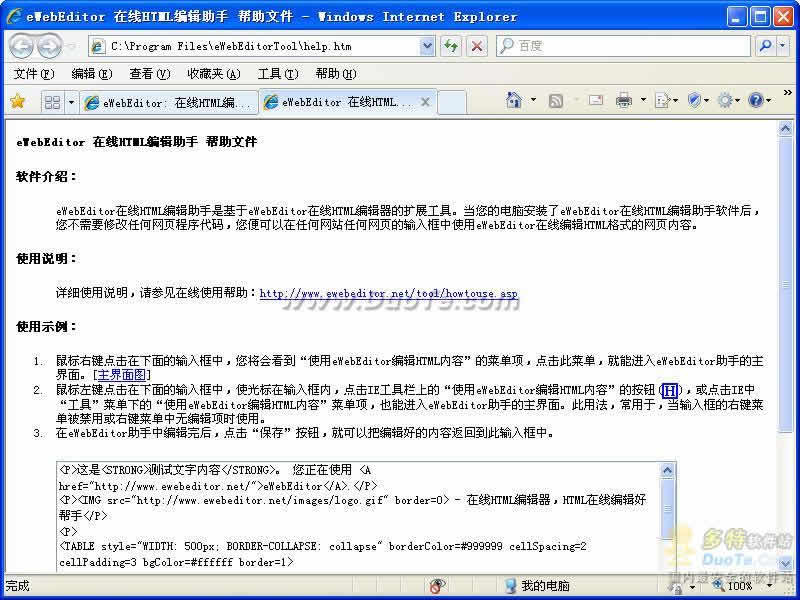800x600 pixels.
Task: Click the magnifier search button
Action: coord(765,46)
